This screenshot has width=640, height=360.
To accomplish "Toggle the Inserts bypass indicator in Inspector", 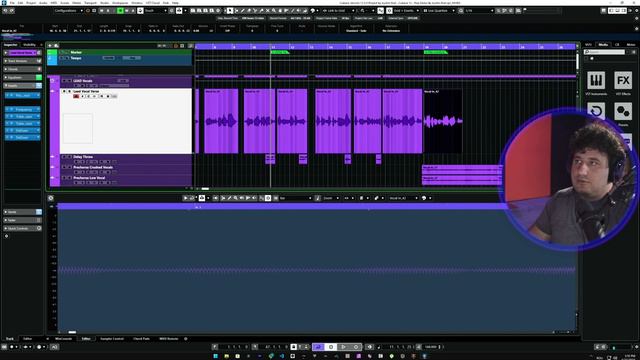I will tap(39, 86).
